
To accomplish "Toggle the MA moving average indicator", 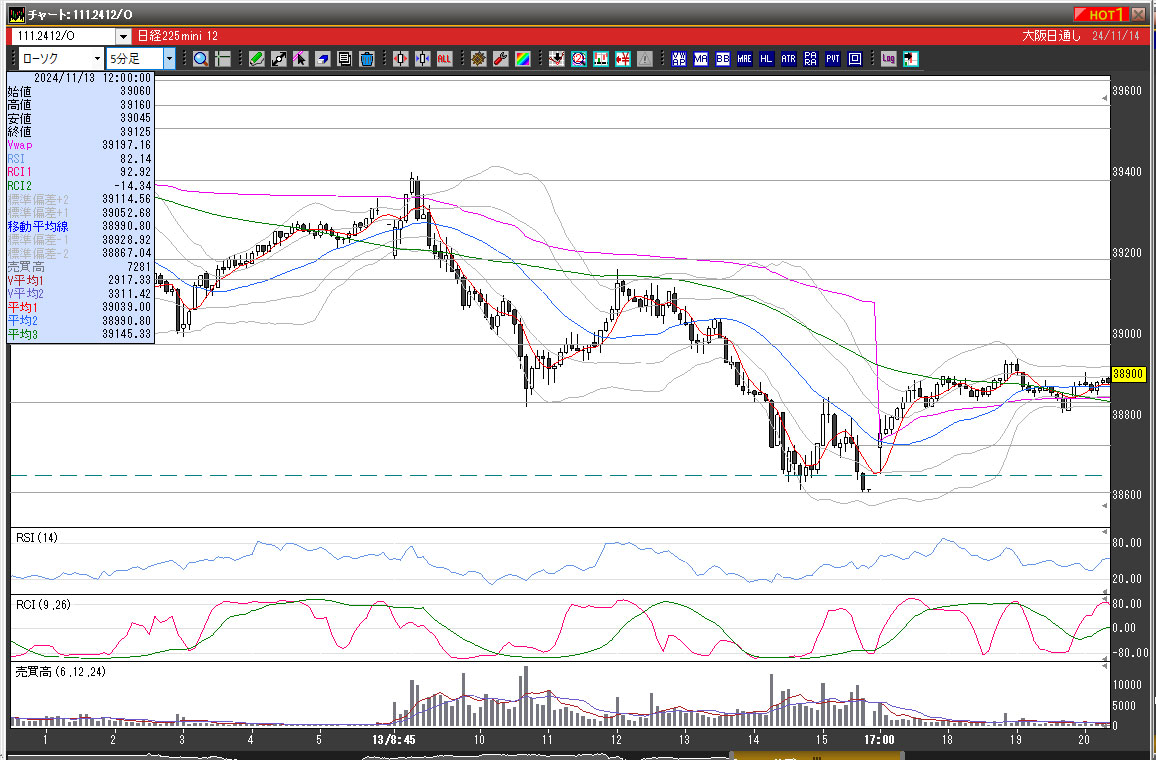I will coord(701,59).
